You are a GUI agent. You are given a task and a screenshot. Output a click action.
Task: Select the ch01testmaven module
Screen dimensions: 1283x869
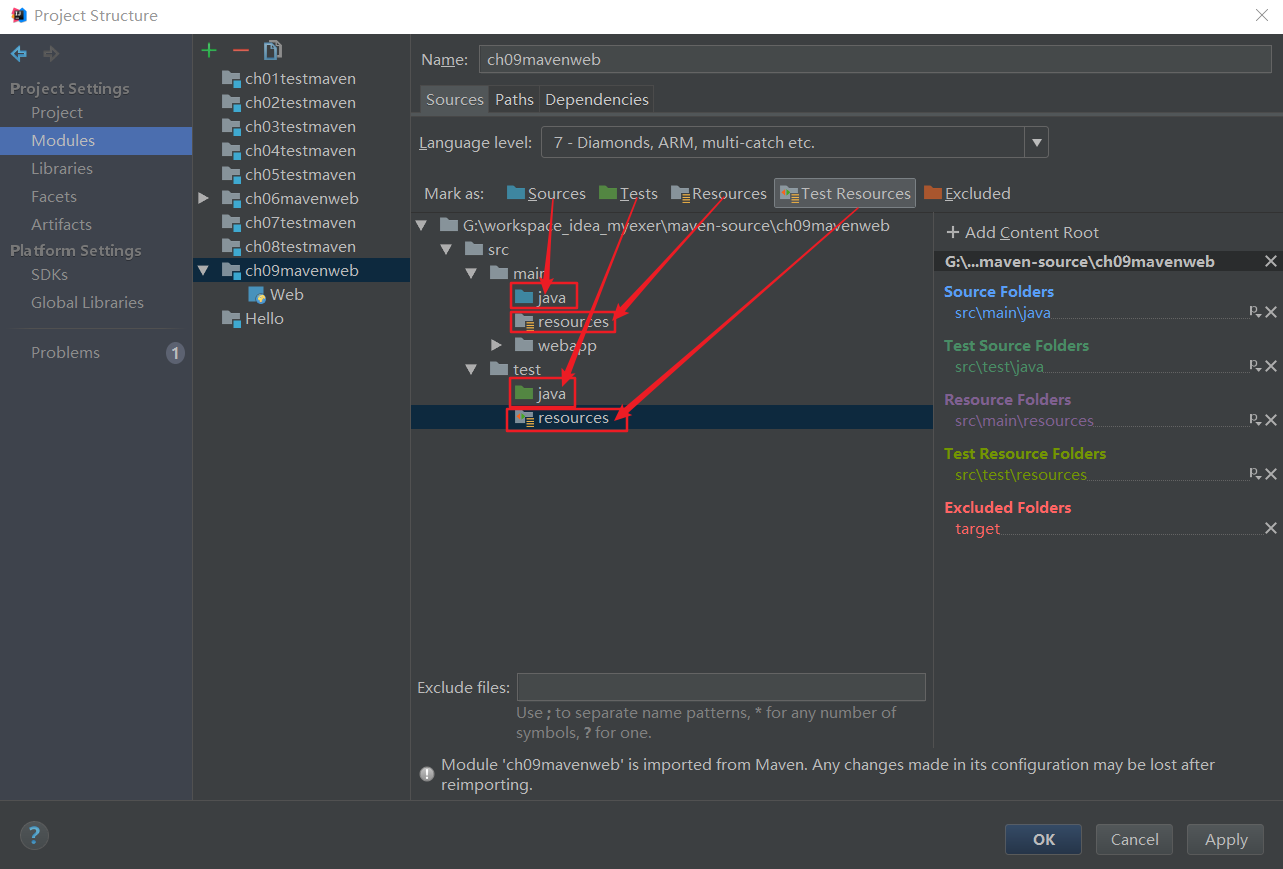click(x=301, y=79)
